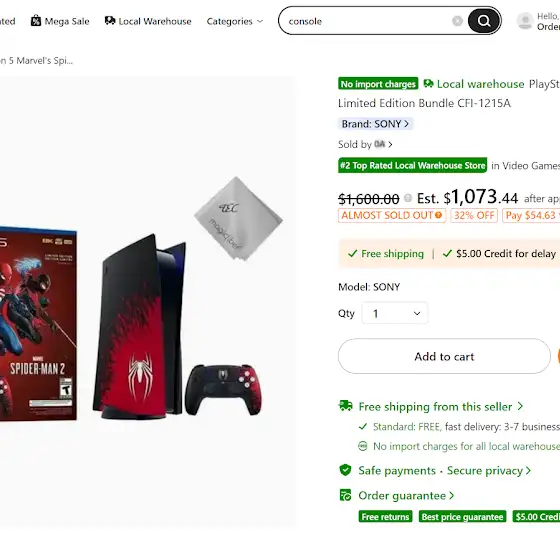Expand Free shipping from this seller details

(441, 406)
